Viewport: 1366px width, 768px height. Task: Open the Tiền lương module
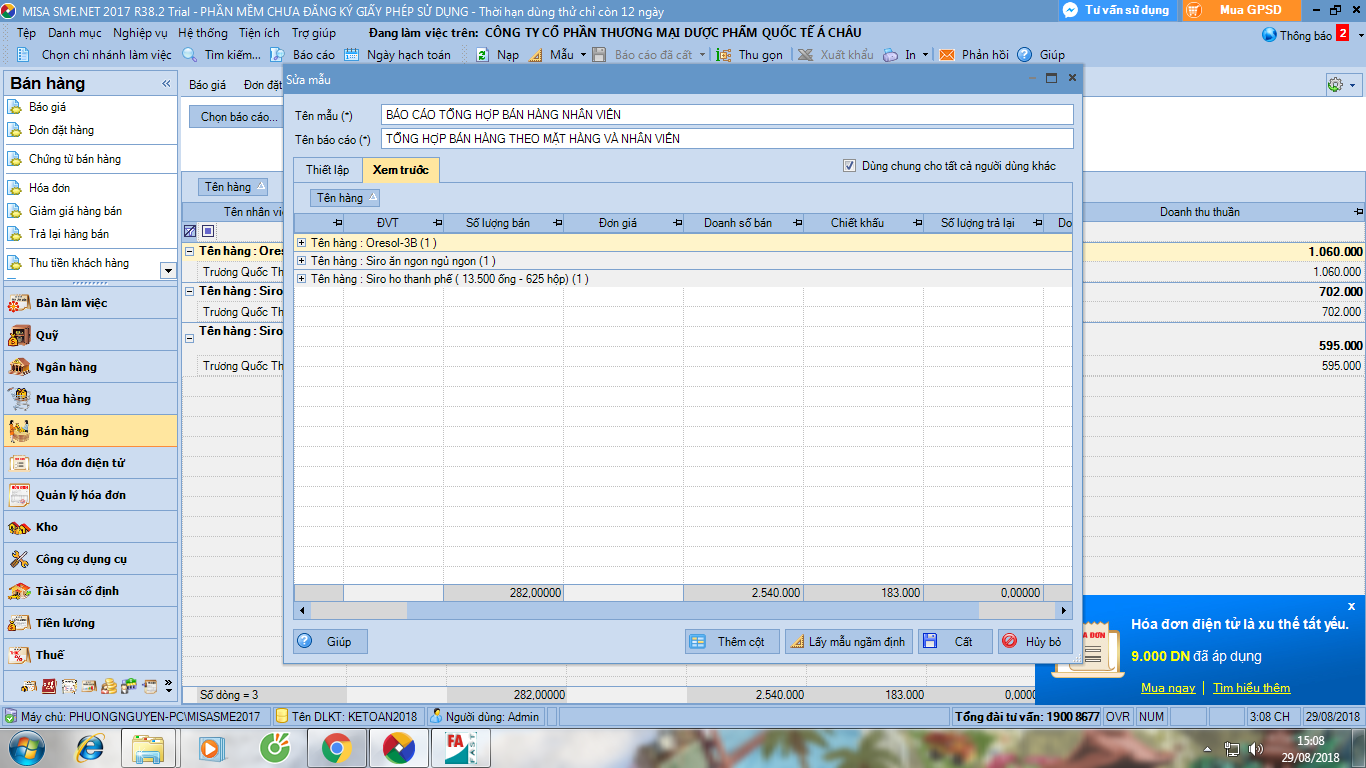[90, 623]
